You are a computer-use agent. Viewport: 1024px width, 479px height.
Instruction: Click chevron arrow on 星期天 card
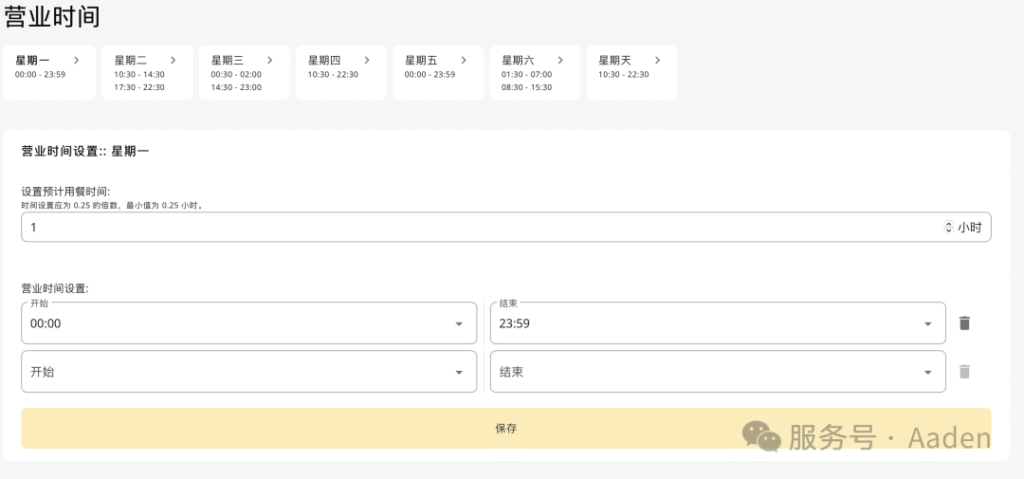click(656, 60)
